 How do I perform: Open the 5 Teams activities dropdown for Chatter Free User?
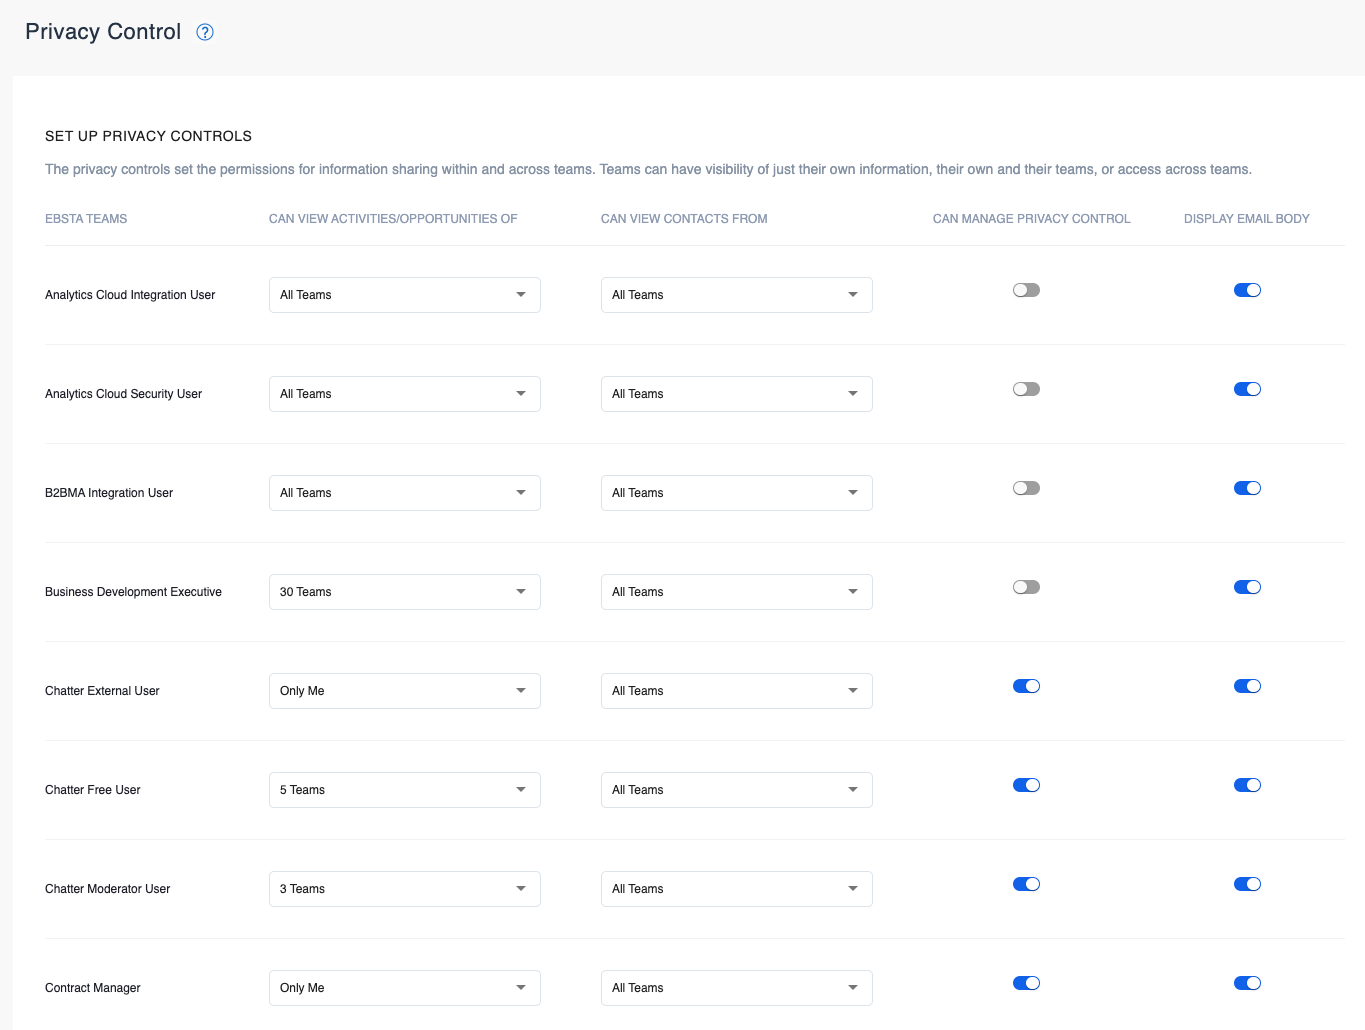pos(404,790)
